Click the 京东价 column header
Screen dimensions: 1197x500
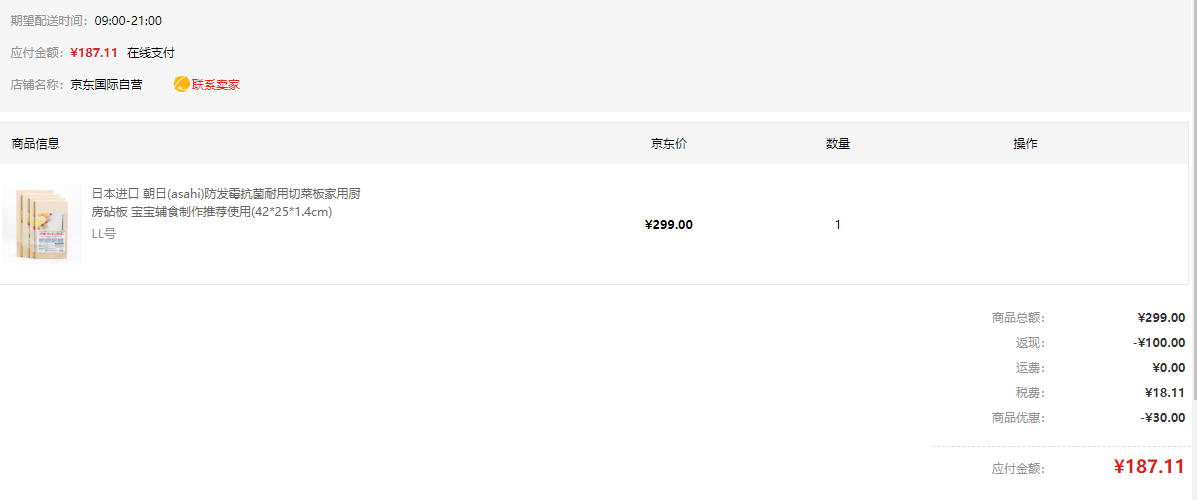point(669,144)
